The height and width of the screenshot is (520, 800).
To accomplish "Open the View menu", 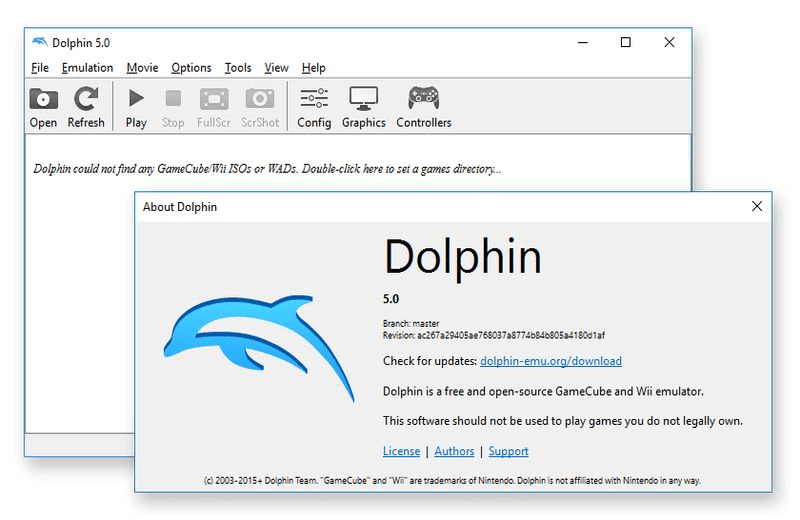I will pyautogui.click(x=277, y=67).
